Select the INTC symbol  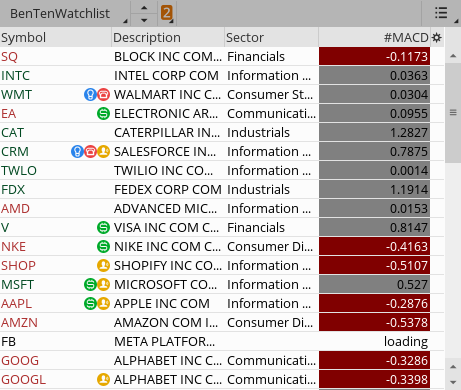(x=15, y=76)
